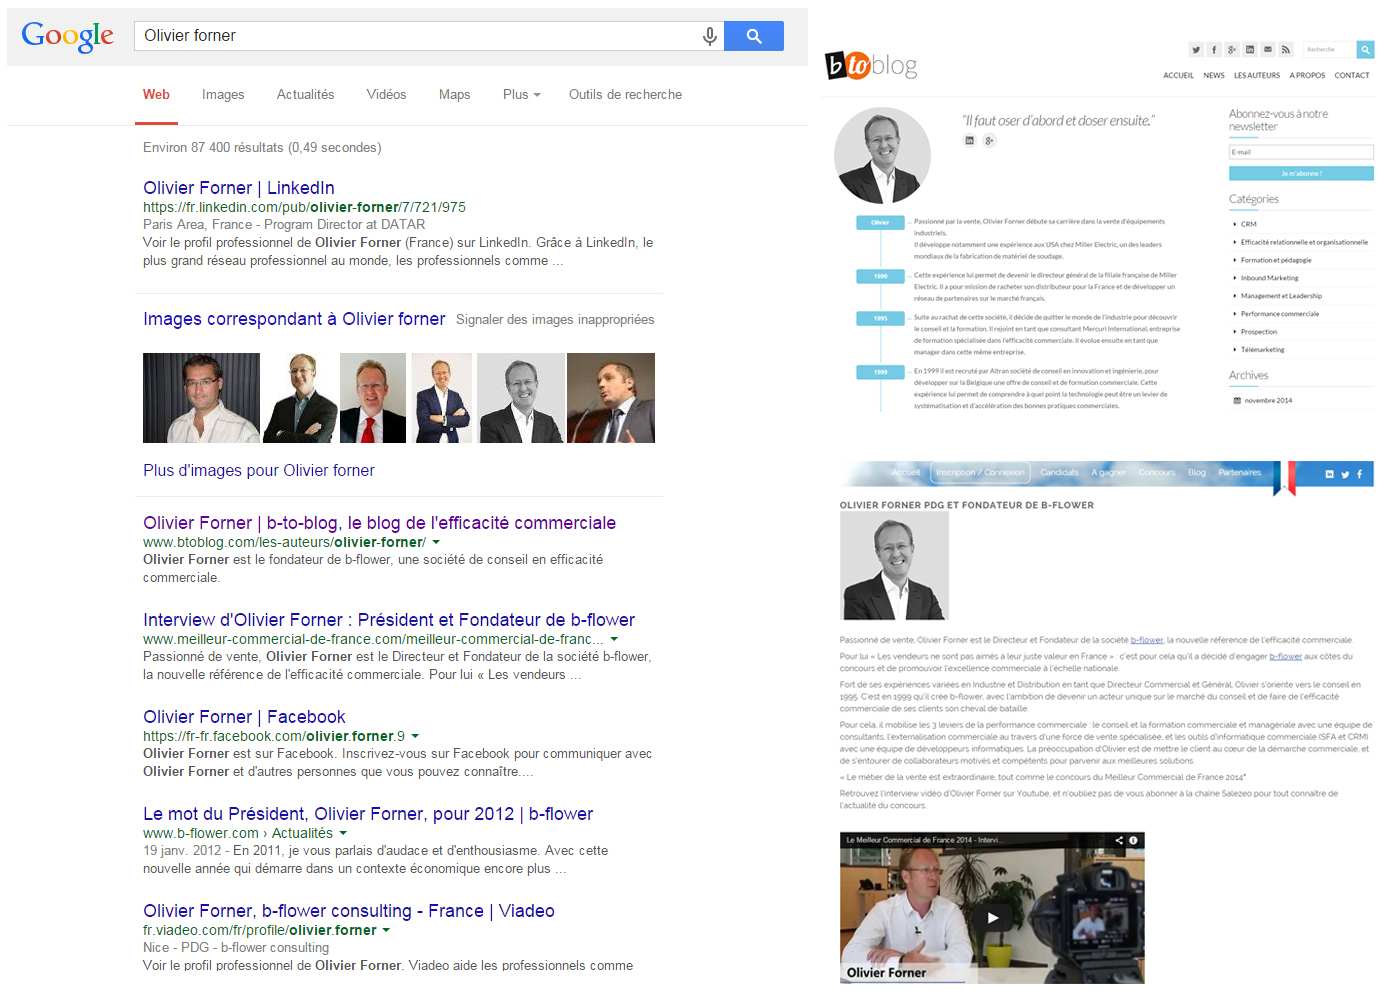Click Signaler des images inappropriées
Screen dimensions: 1393x1002
tap(555, 320)
